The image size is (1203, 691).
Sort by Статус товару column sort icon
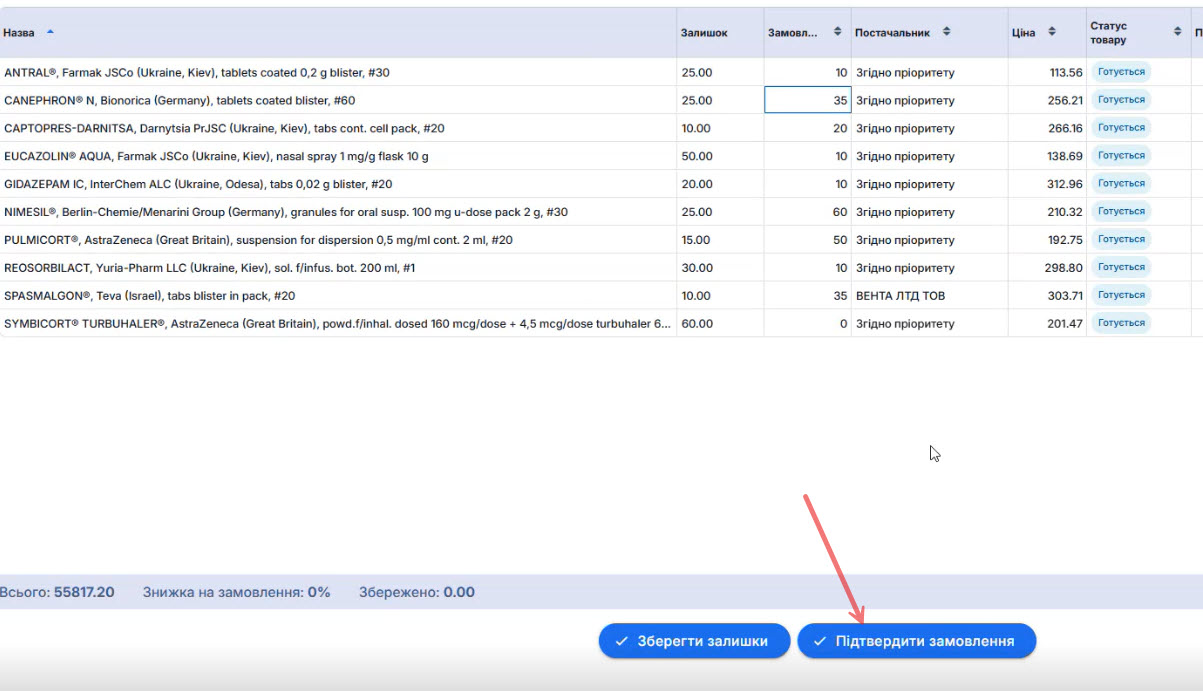coord(1177,32)
